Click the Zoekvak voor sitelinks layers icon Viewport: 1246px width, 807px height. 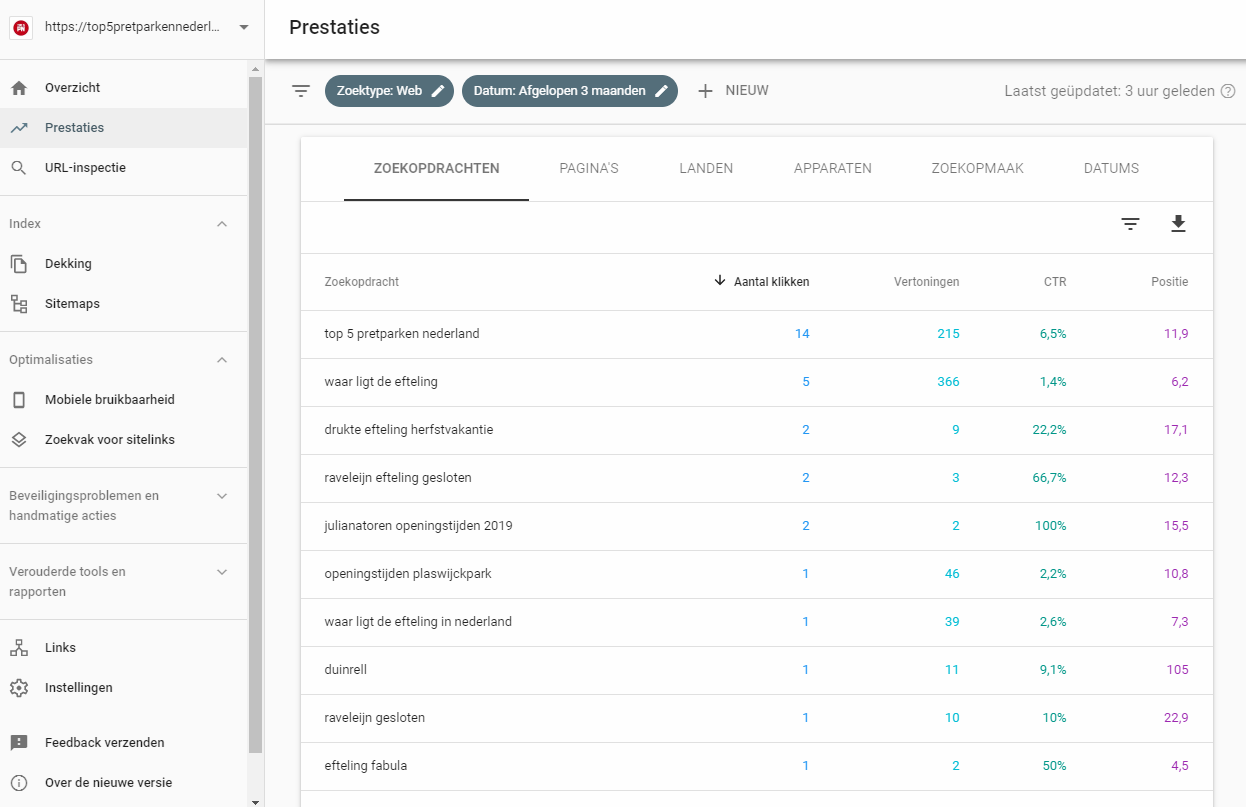19,440
